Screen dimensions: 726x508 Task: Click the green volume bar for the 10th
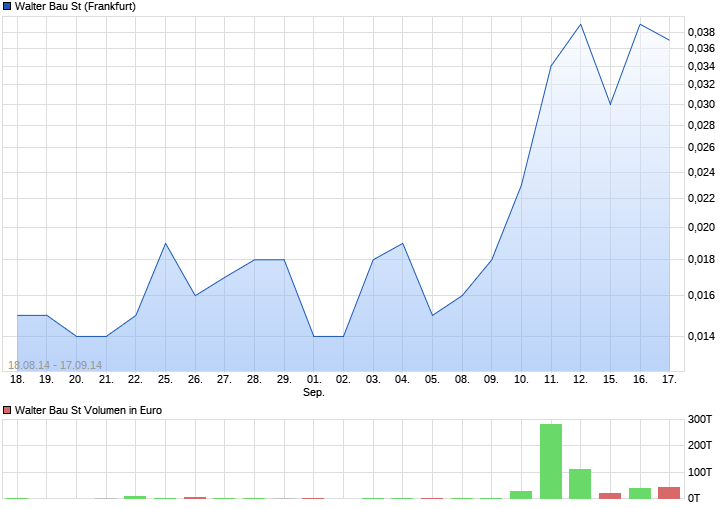[x=521, y=495]
